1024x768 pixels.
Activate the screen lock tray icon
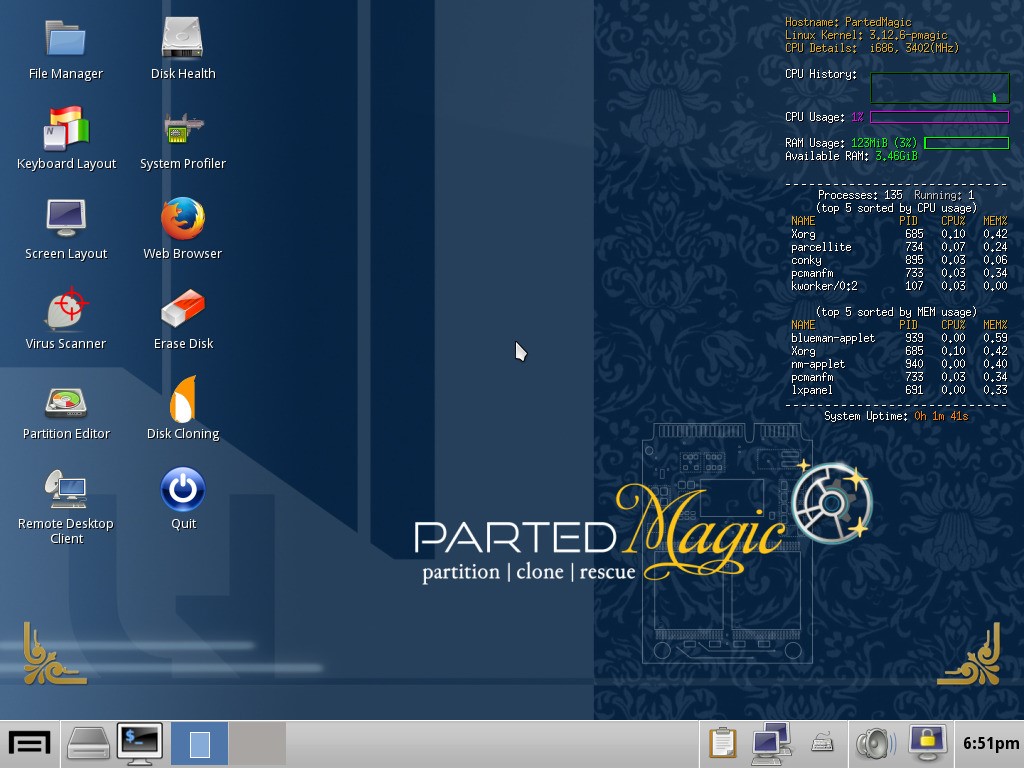click(x=925, y=743)
